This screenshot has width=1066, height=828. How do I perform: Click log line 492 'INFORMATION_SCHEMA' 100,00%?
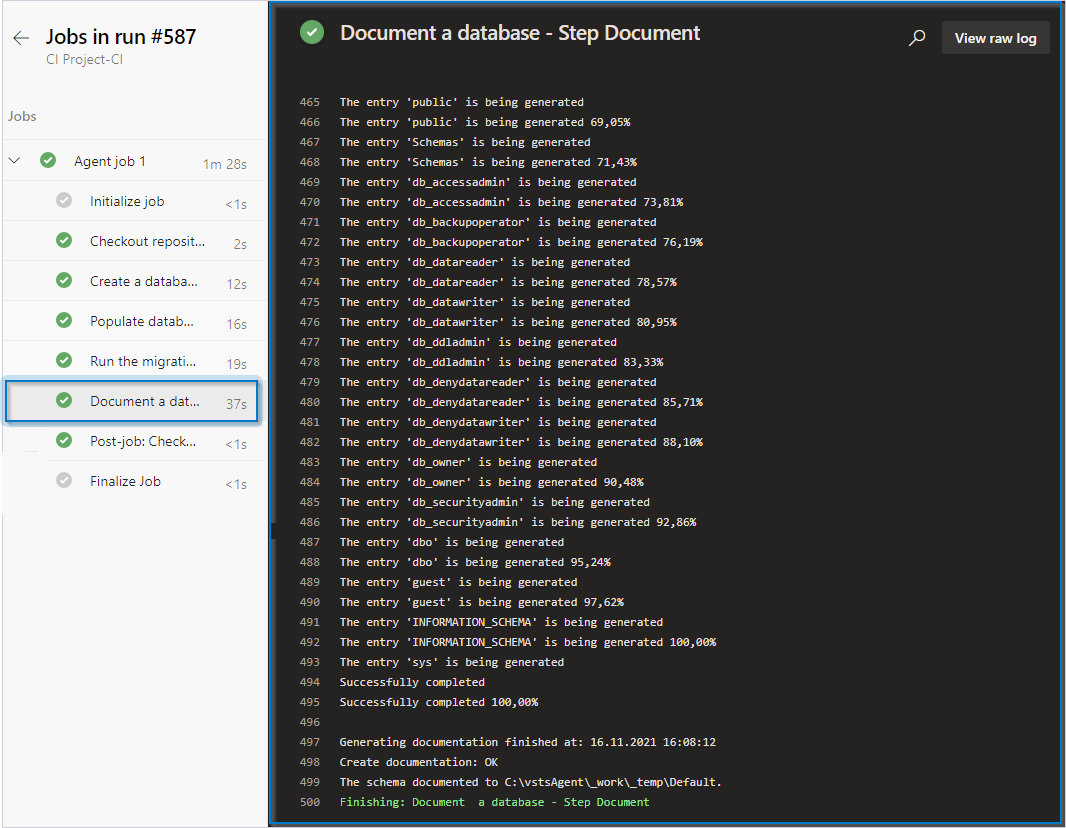coord(528,643)
